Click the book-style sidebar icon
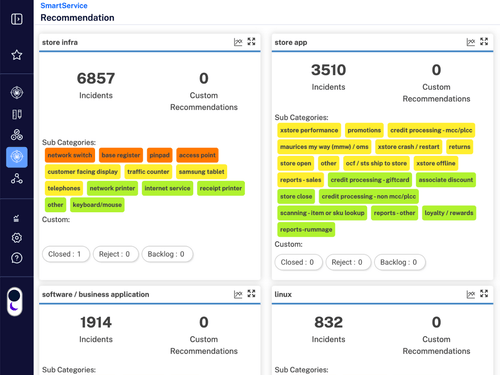 coord(17,114)
